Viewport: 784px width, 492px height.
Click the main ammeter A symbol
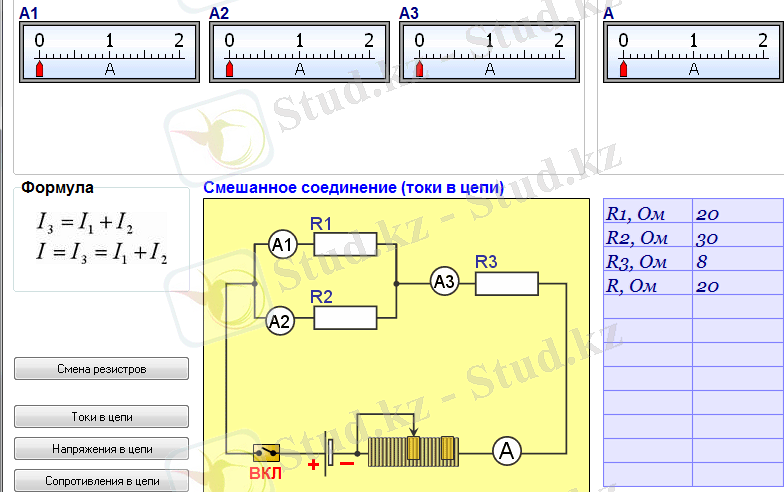click(507, 452)
